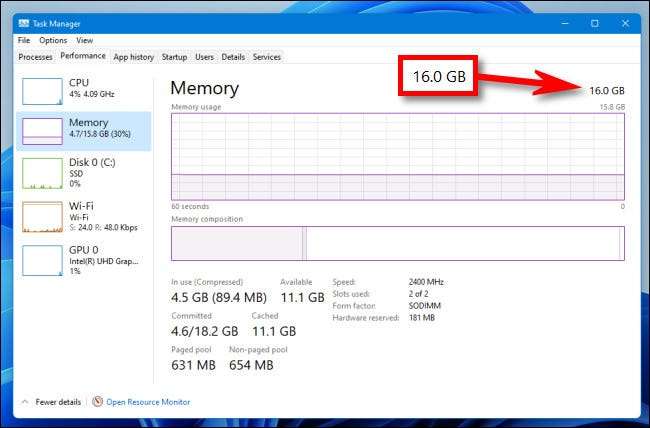Click the Intel(R) UHD Graphics label
Viewport: 650px width, 428px height.
pos(104,261)
